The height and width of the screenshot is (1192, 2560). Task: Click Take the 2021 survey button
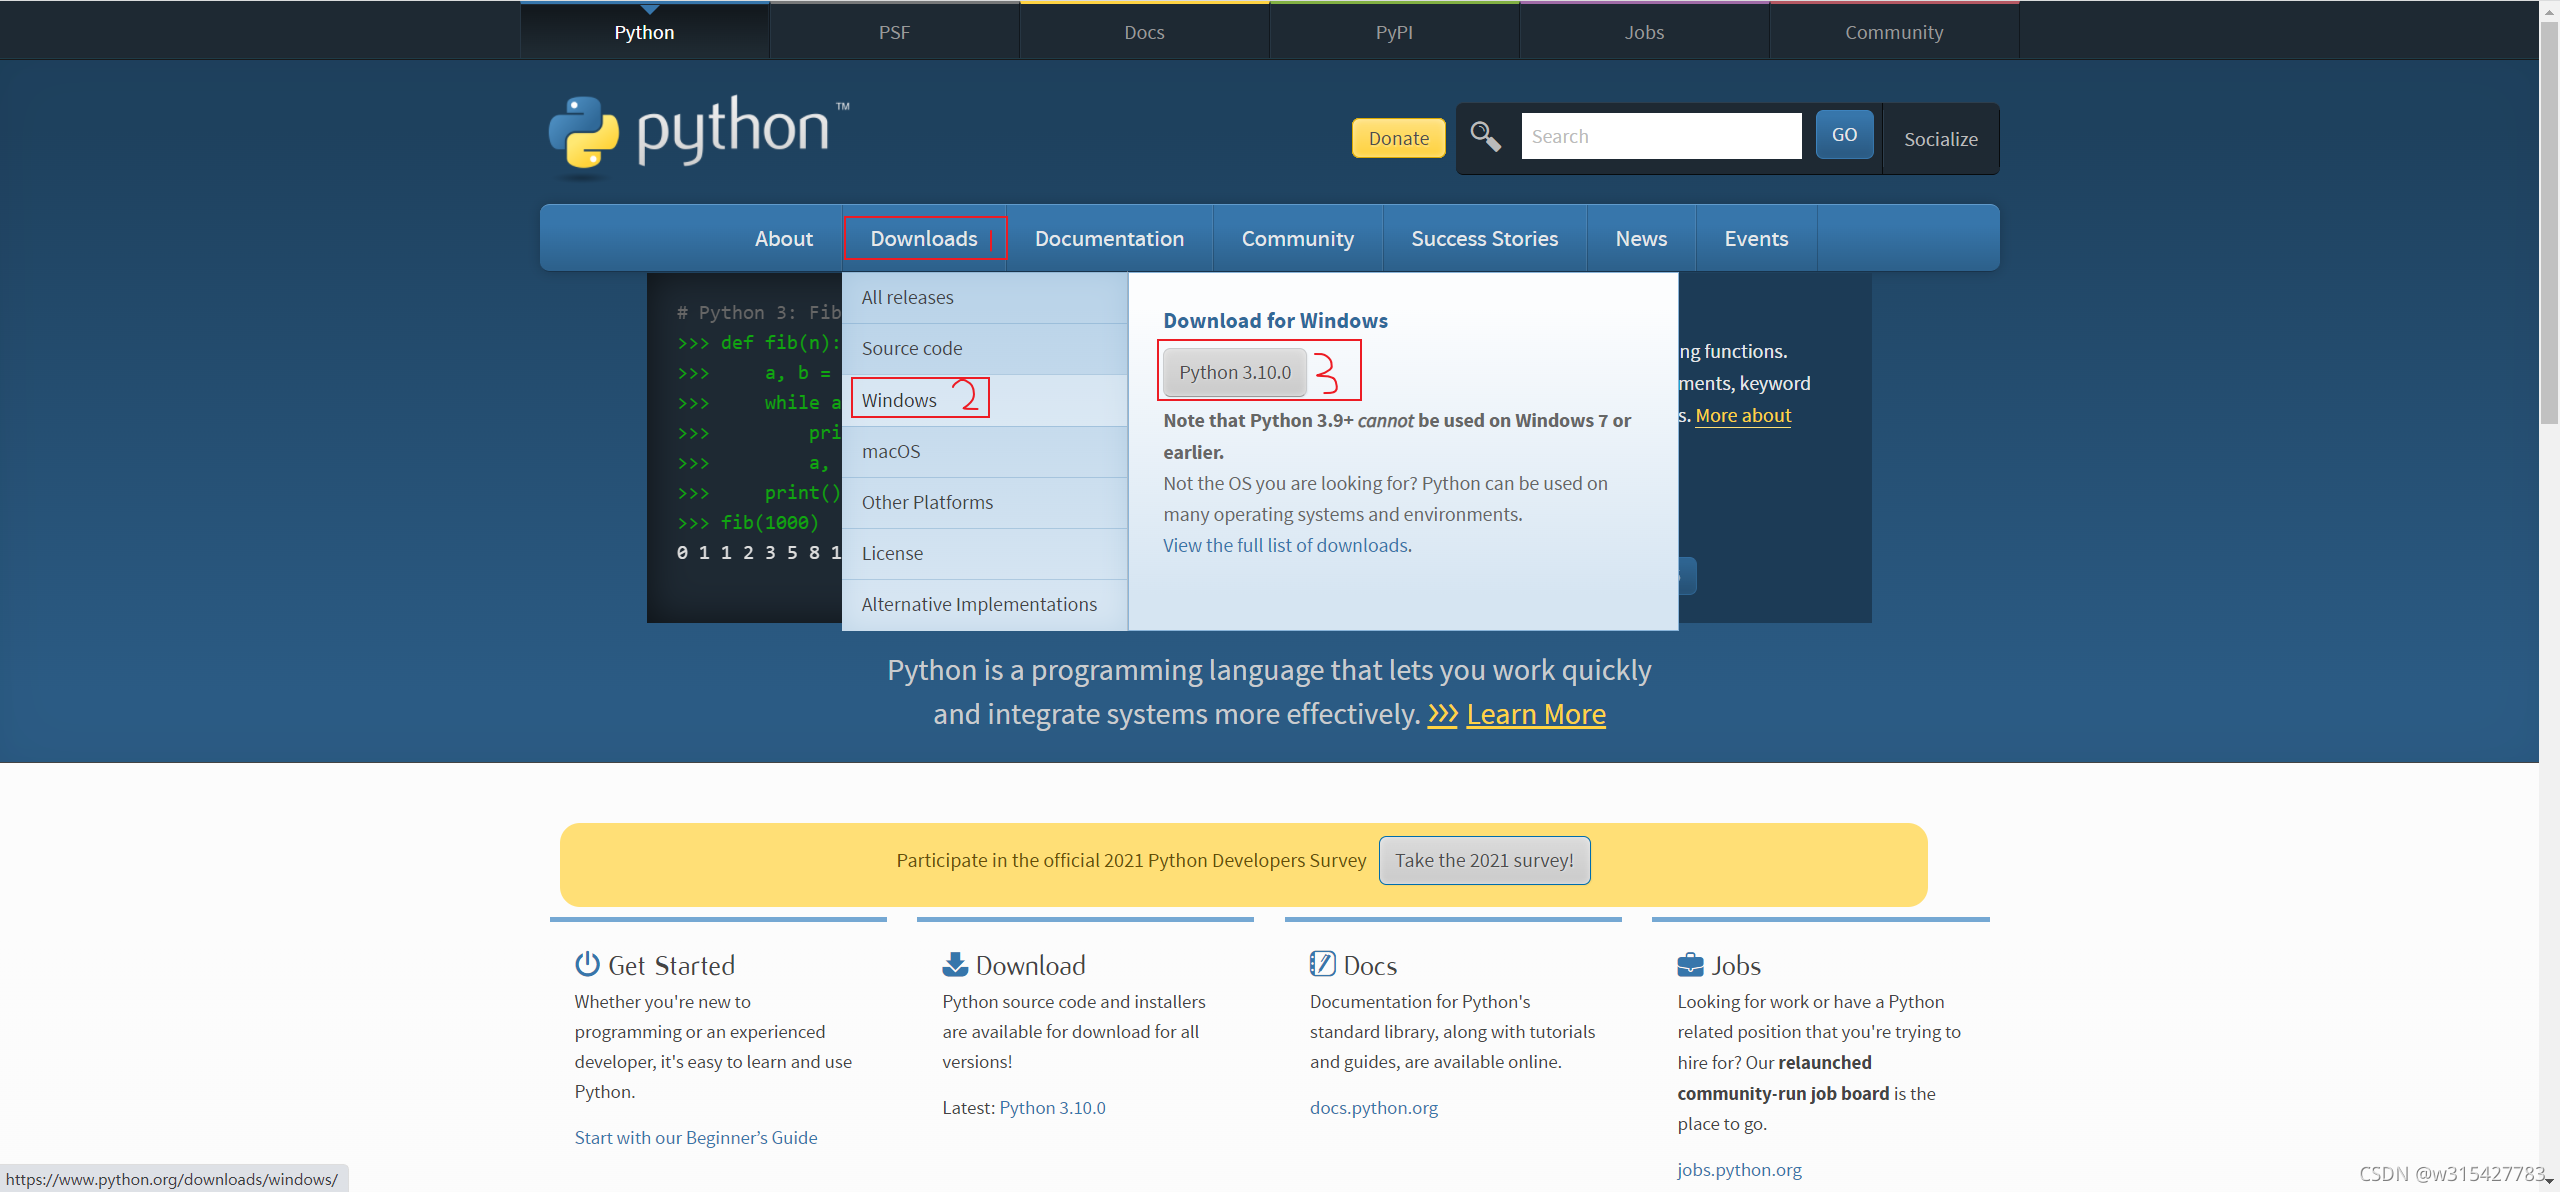tap(1484, 860)
